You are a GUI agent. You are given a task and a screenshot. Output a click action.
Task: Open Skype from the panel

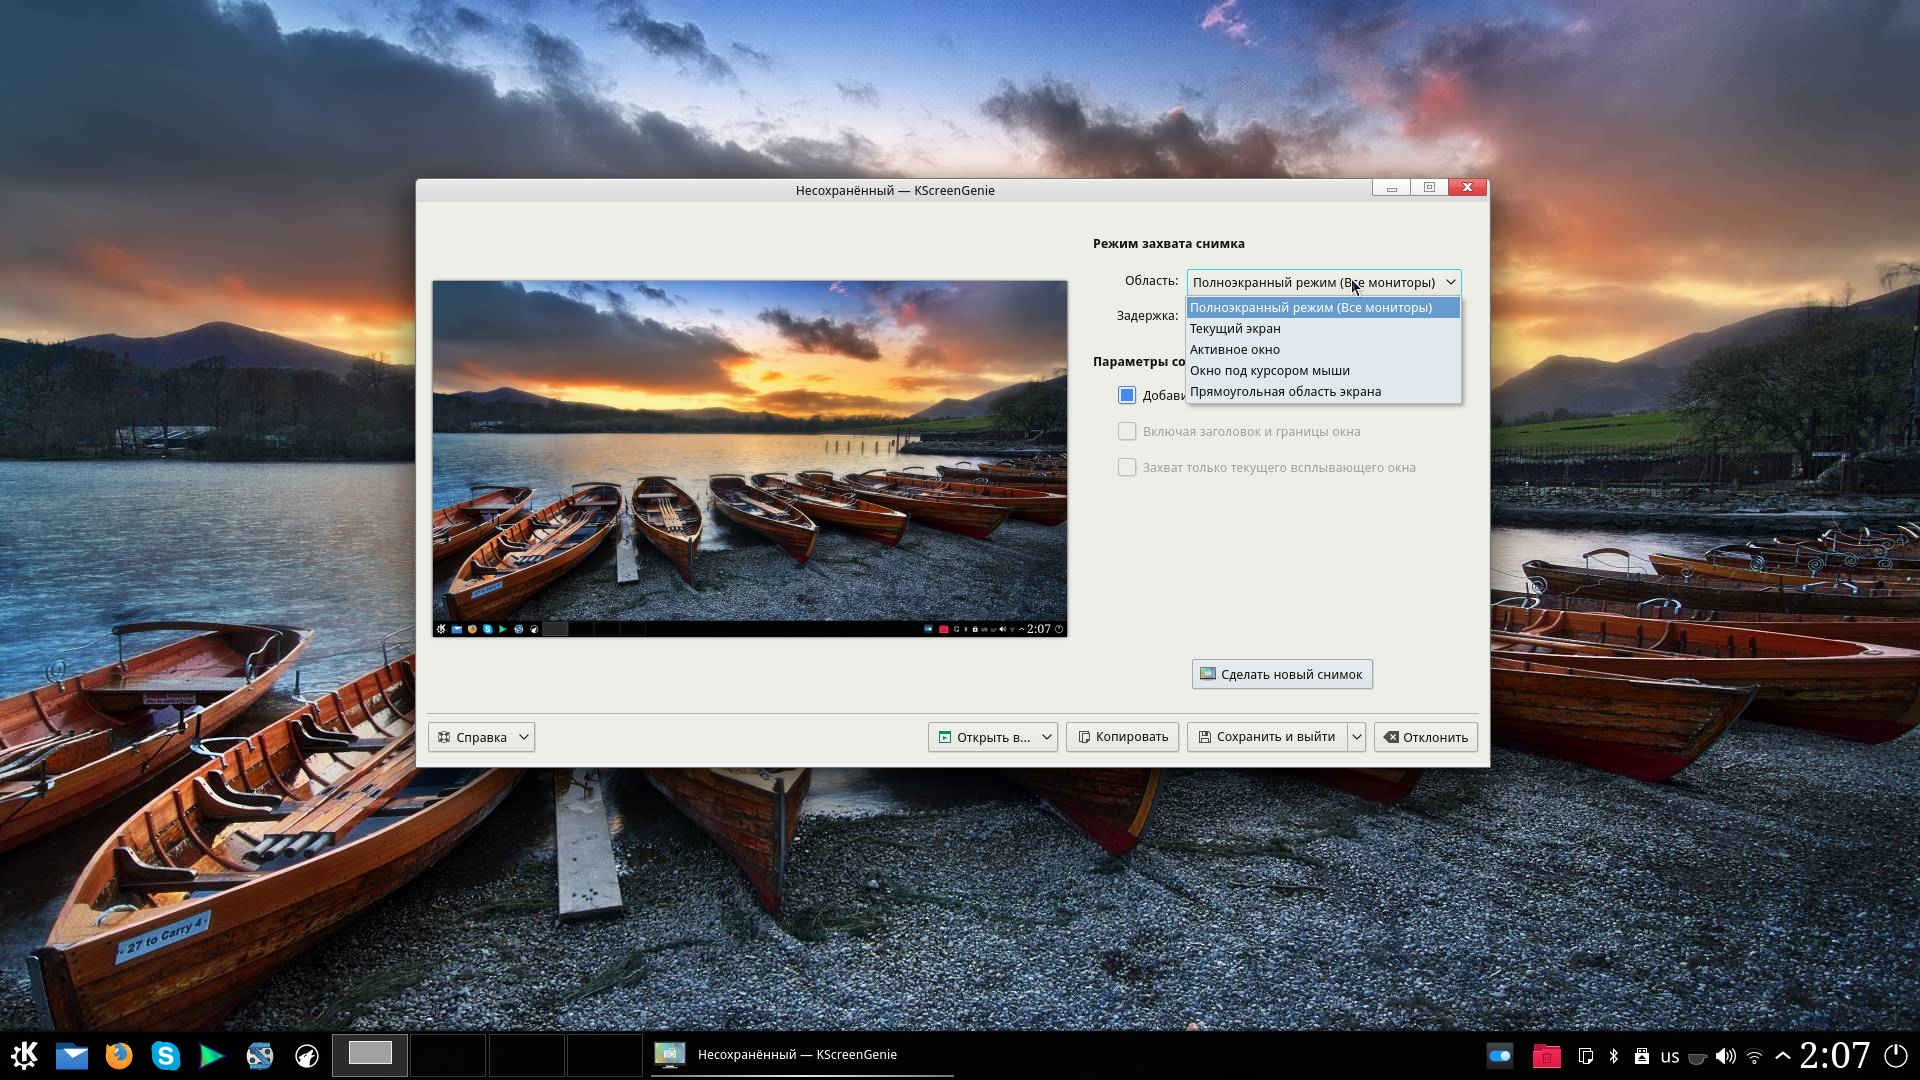(165, 1055)
